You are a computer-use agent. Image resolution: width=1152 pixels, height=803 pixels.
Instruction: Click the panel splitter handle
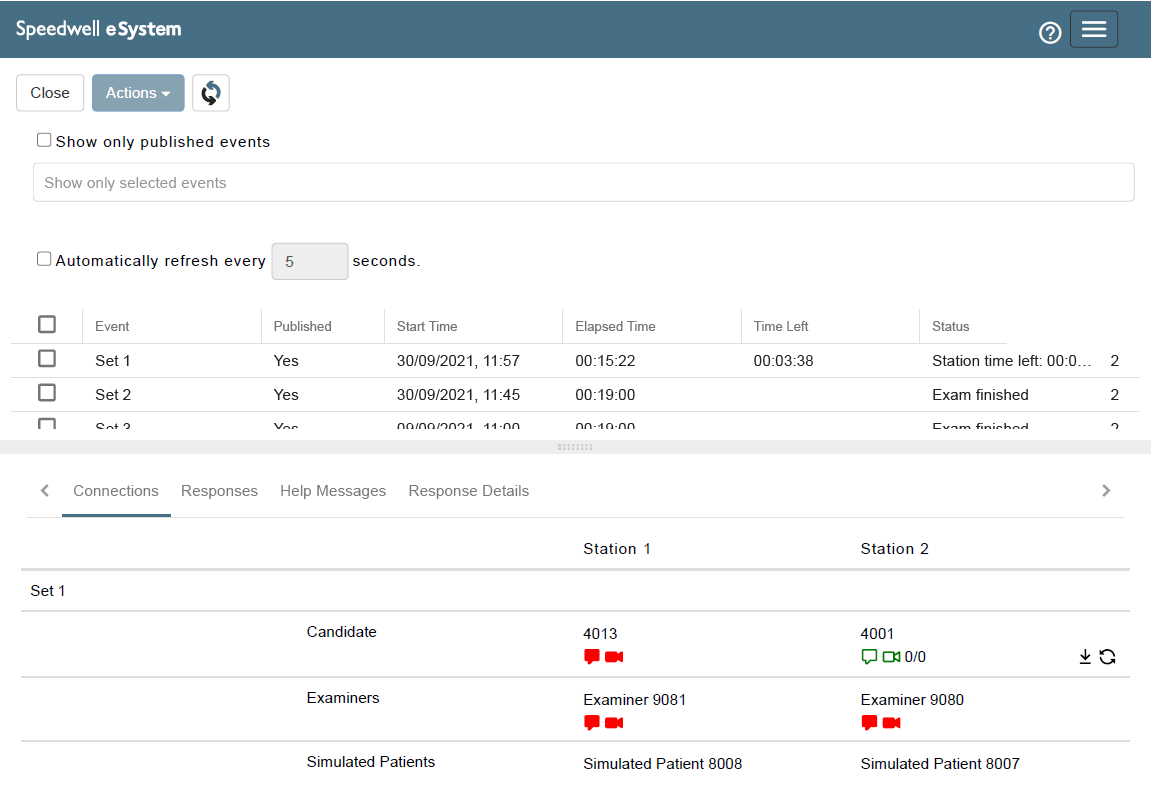(575, 447)
